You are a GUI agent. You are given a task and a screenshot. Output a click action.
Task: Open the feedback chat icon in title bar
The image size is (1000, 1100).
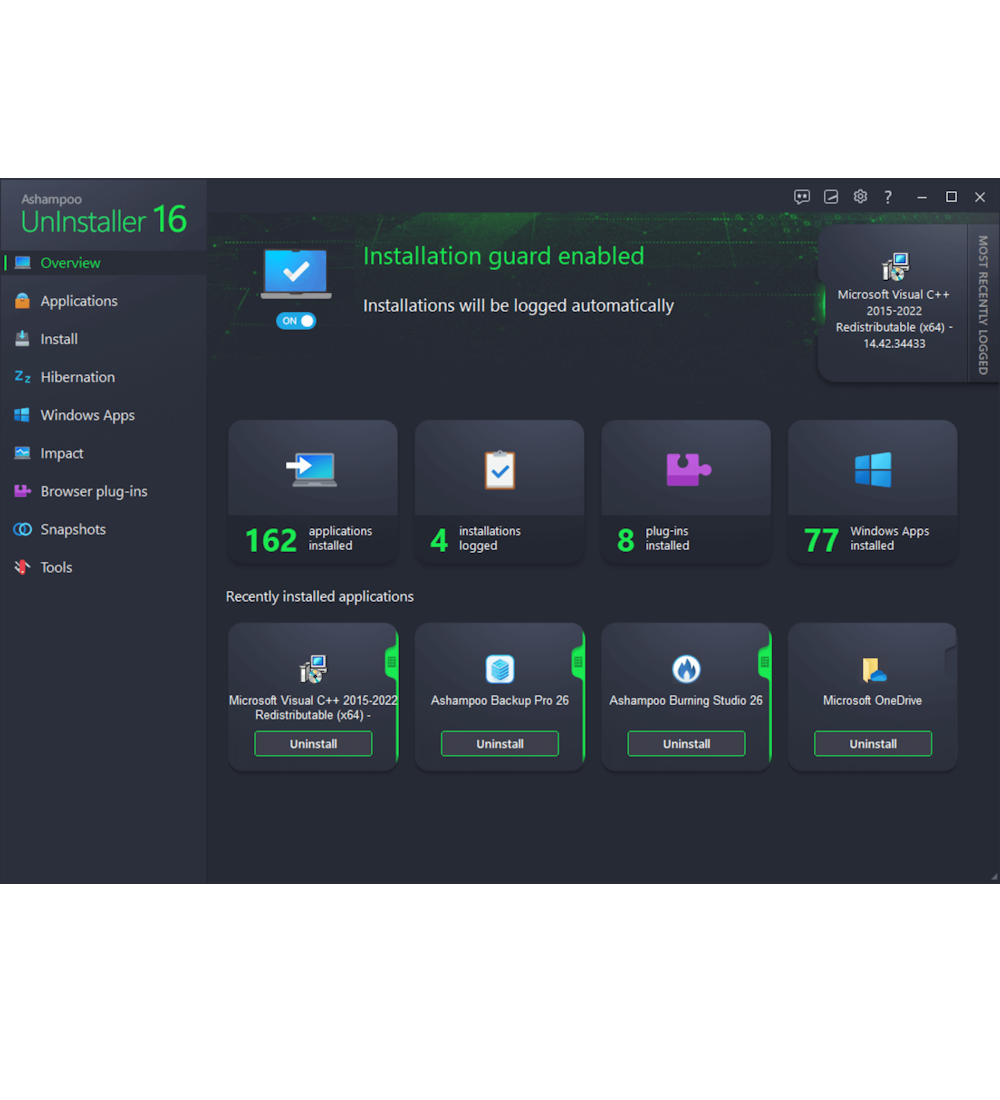802,197
